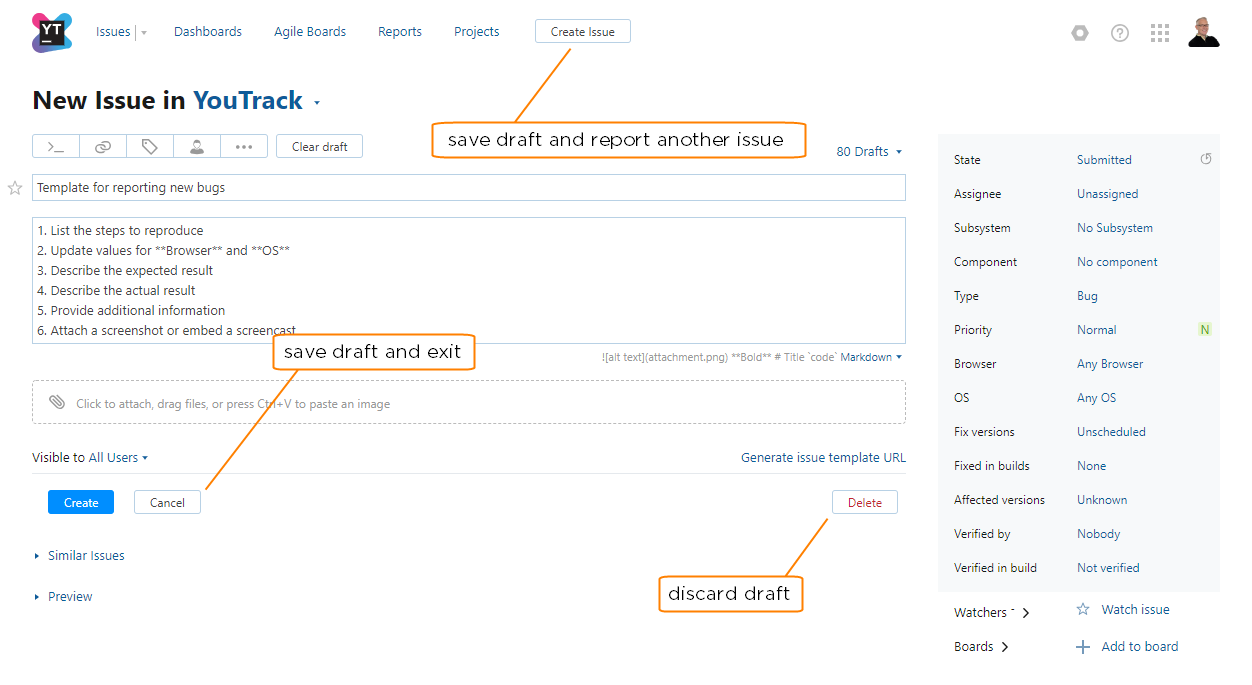The width and height of the screenshot is (1252, 685).
Task: Star the issue summary
Action: pyautogui.click(x=15, y=188)
